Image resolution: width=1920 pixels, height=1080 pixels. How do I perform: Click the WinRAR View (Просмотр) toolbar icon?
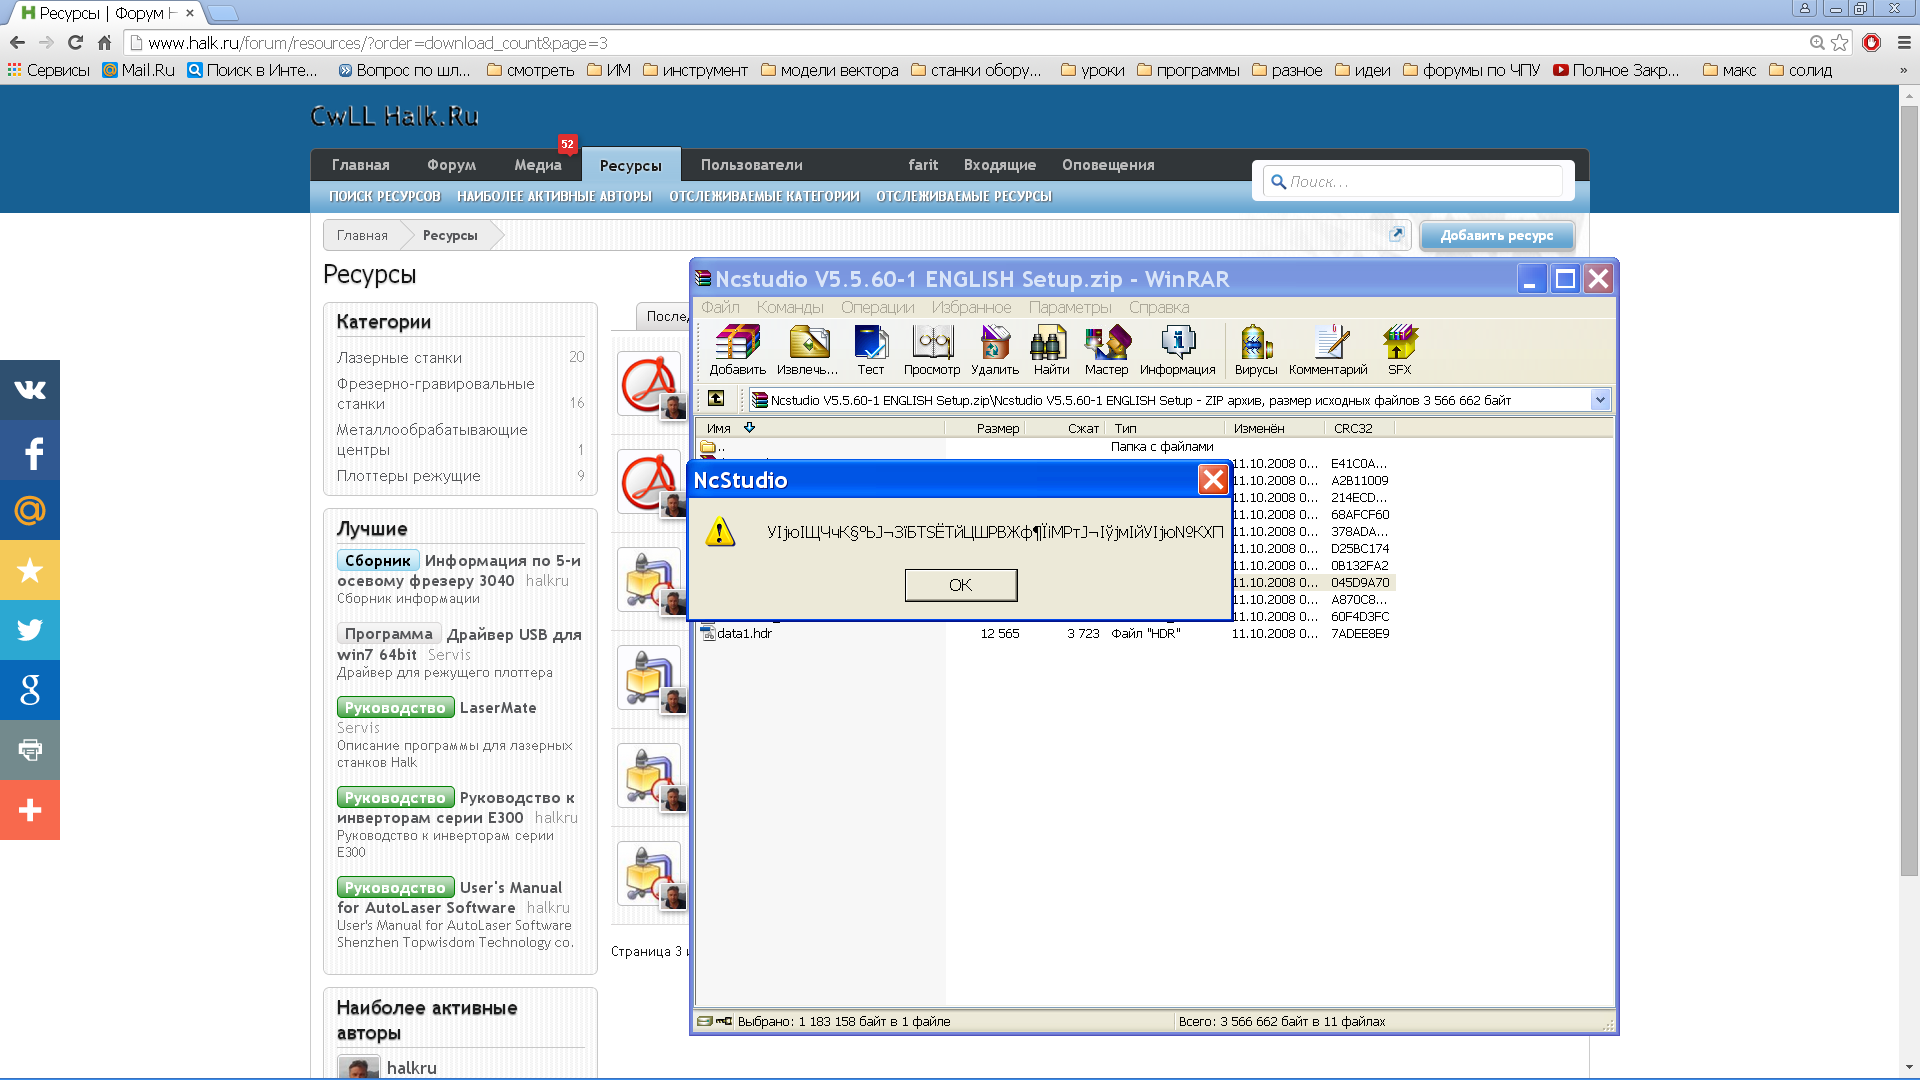point(932,349)
